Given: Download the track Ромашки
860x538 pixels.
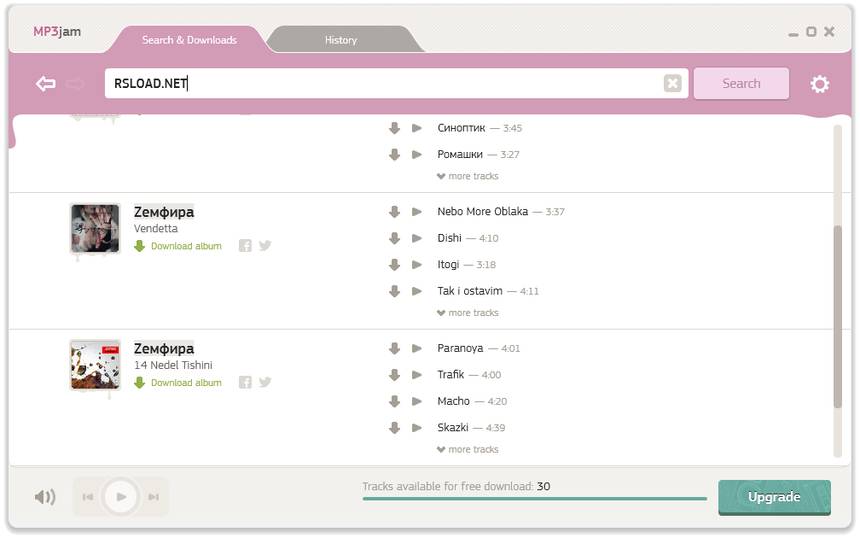Looking at the screenshot, I should pyautogui.click(x=394, y=155).
